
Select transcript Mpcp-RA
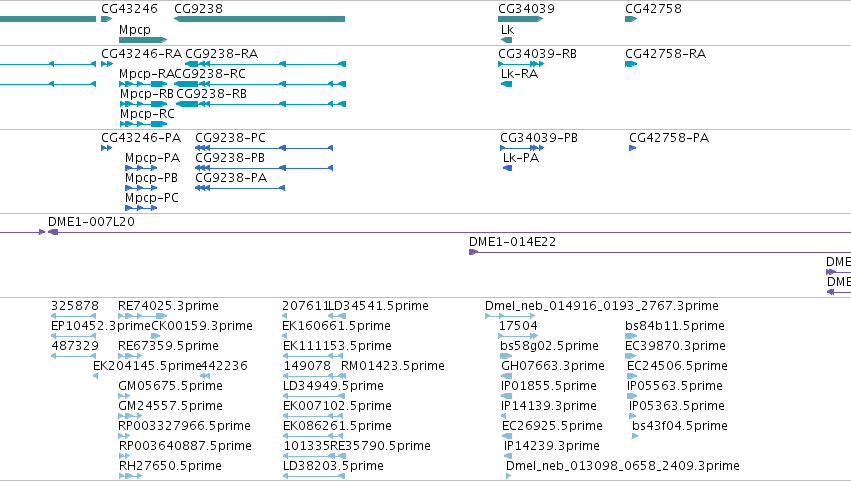pyautogui.click(x=147, y=74)
